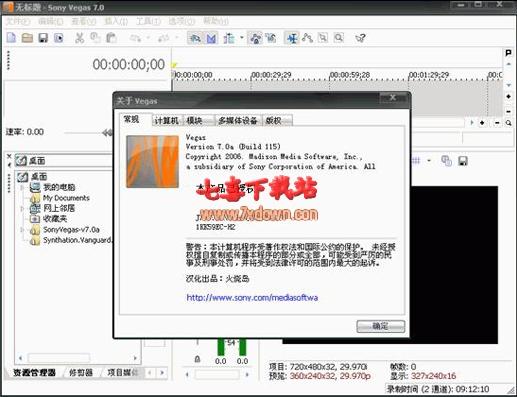The height and width of the screenshot is (397, 517).
Task: Switch to the 资源管理器 bottom tab
Action: 34,372
